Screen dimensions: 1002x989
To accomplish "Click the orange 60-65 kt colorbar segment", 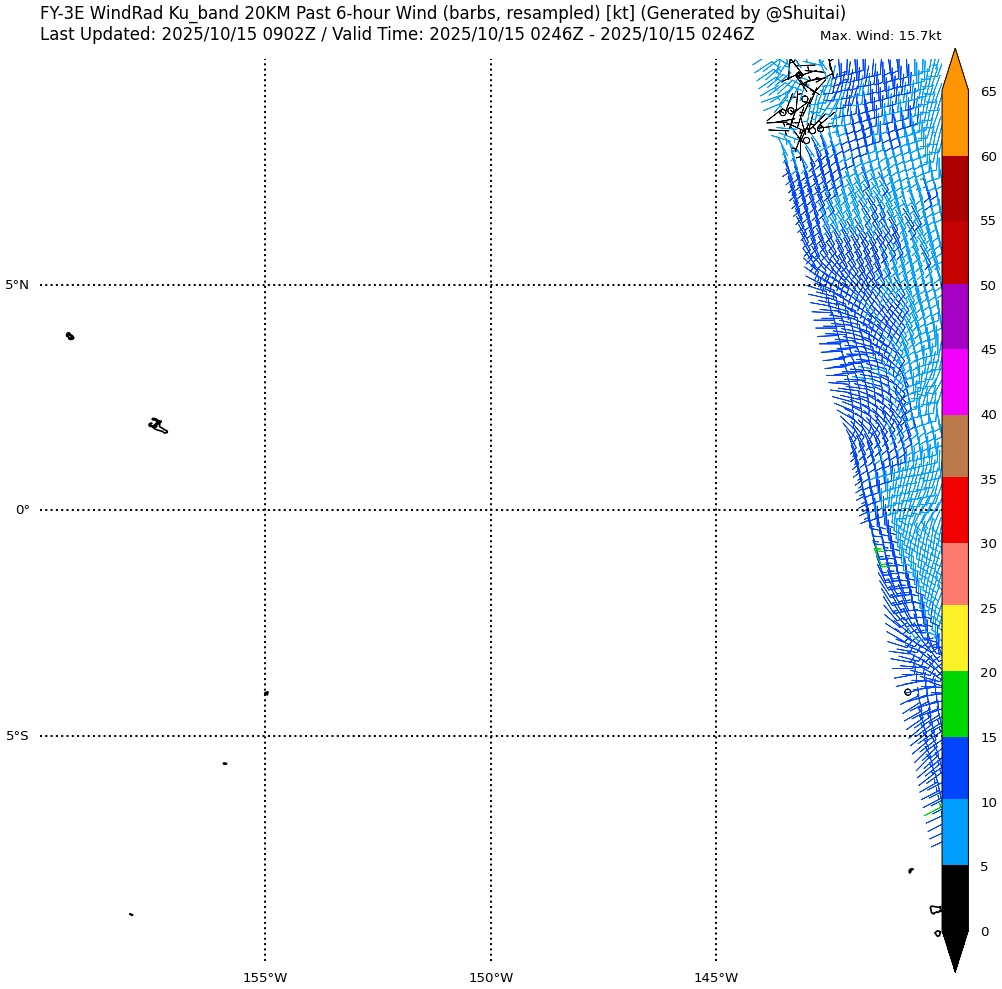I will [954, 123].
